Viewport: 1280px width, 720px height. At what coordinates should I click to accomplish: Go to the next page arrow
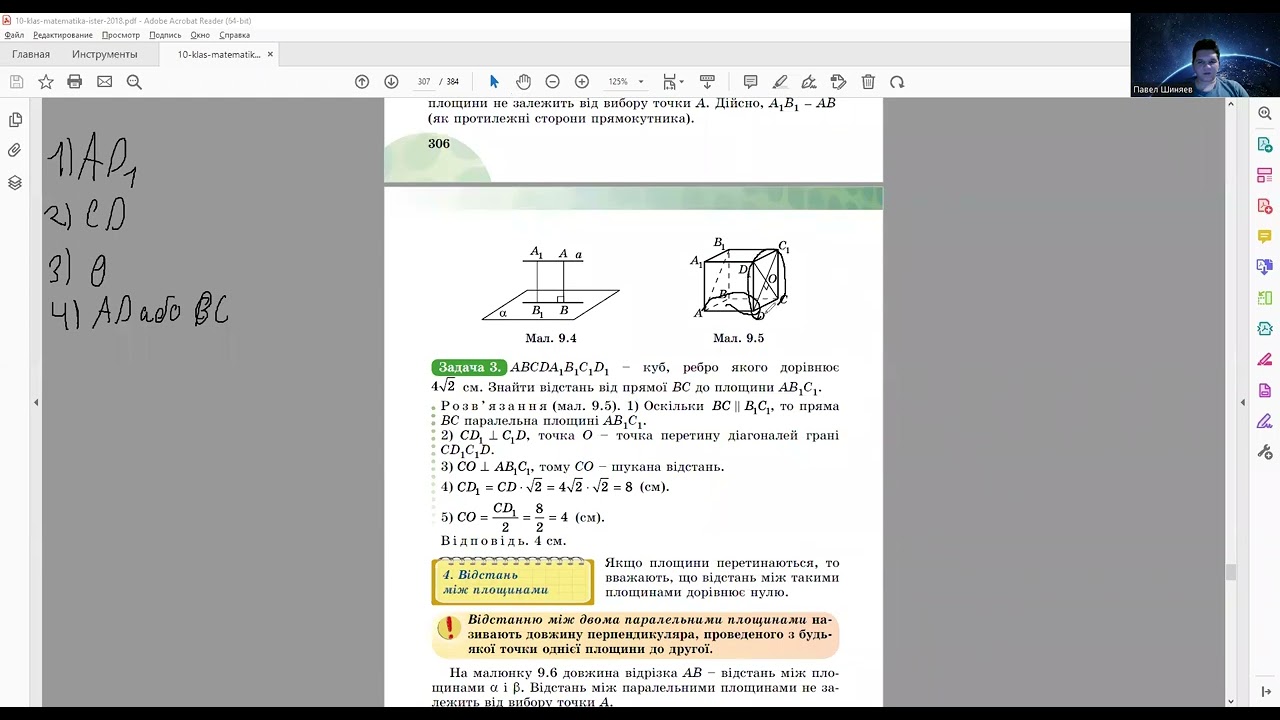(x=391, y=82)
